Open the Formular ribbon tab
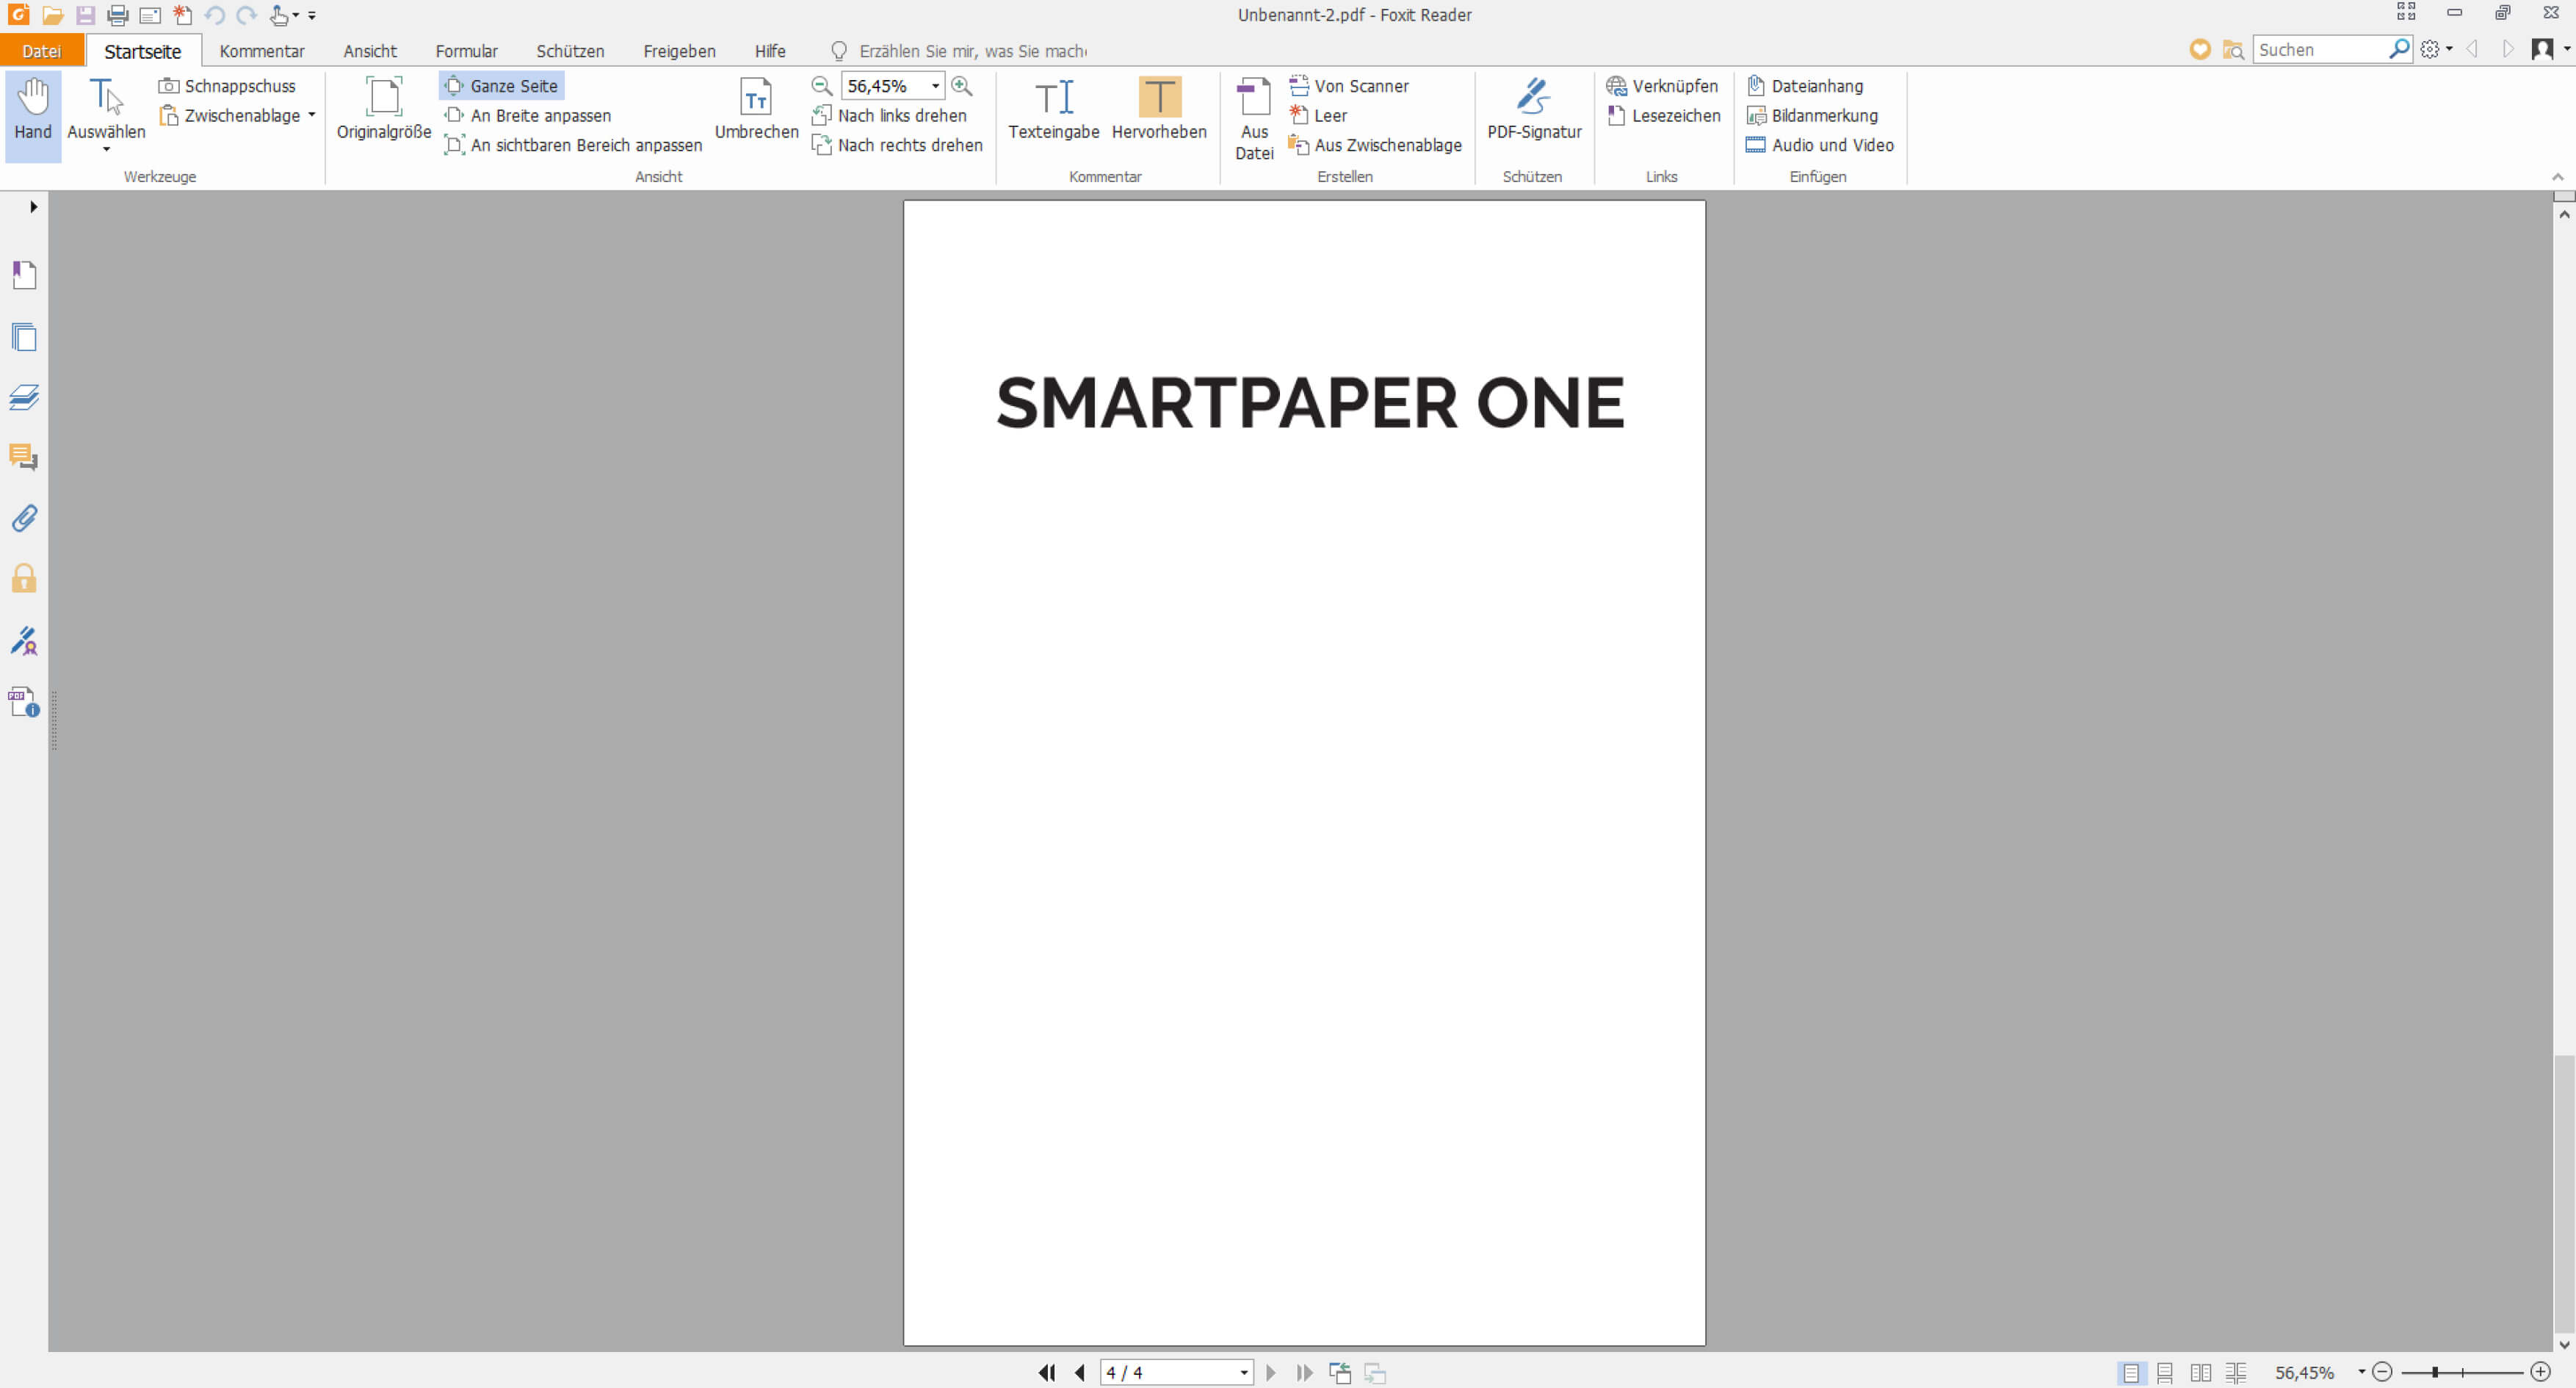This screenshot has height=1388, width=2576. [x=466, y=51]
